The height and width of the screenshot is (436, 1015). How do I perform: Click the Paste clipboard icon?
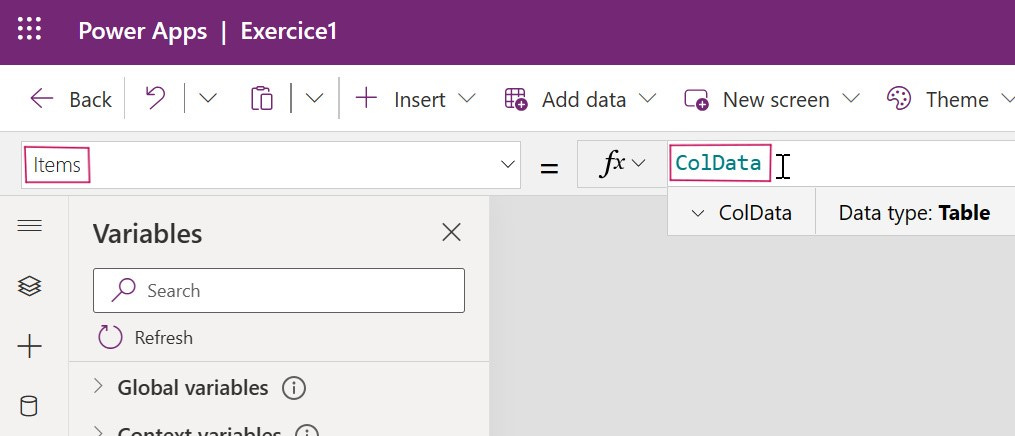[262, 99]
